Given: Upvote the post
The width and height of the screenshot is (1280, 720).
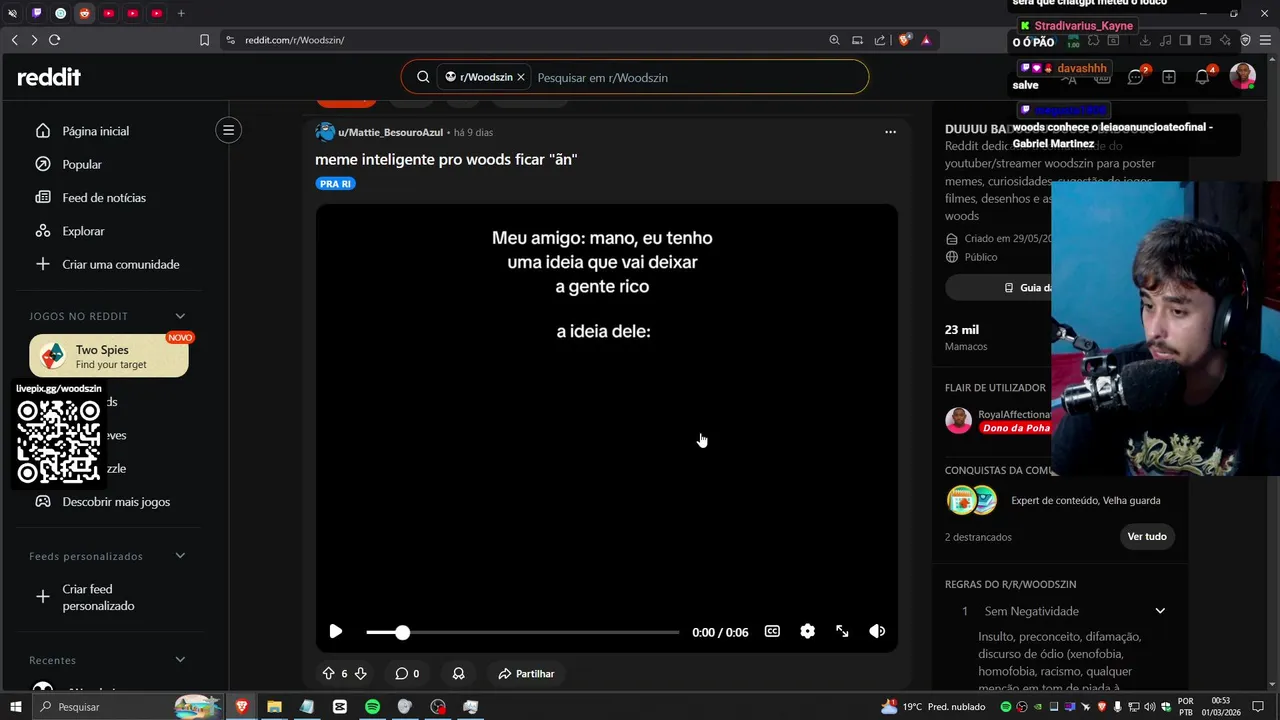Looking at the screenshot, I should [328, 674].
